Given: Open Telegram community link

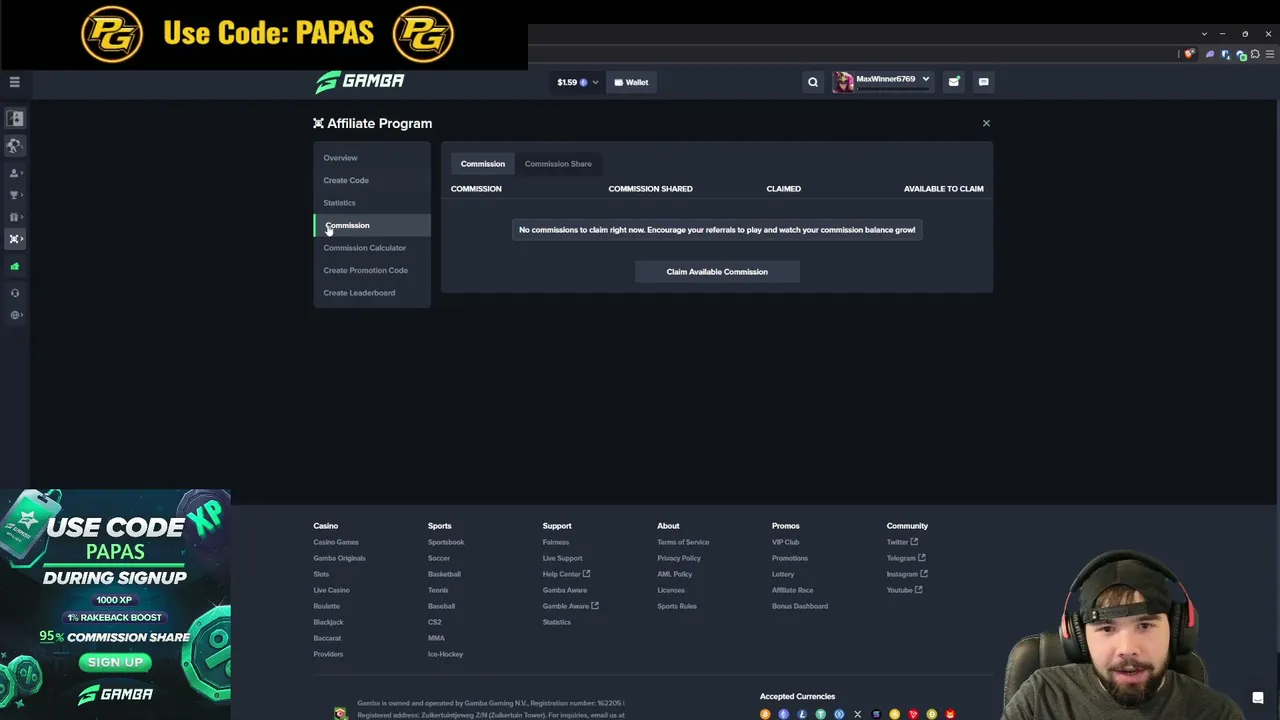Looking at the screenshot, I should tap(906, 558).
